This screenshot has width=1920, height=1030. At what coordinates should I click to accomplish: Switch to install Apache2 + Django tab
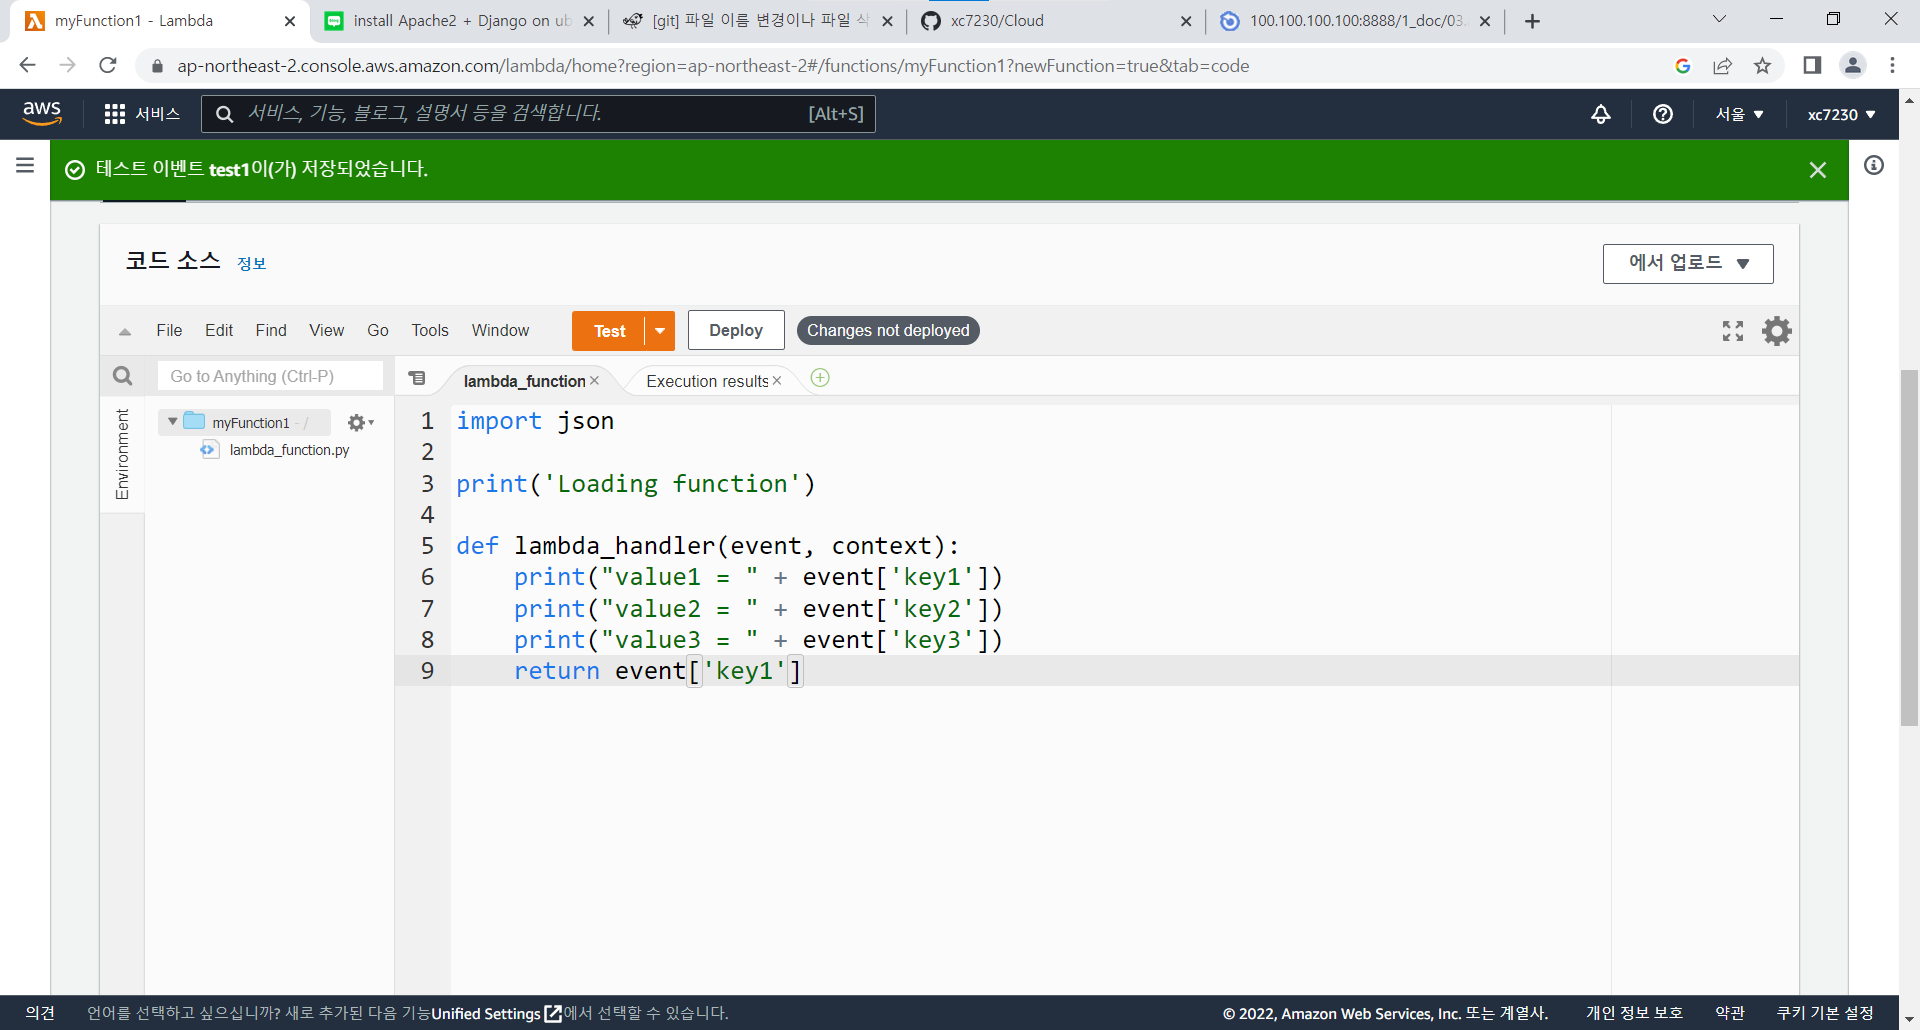pyautogui.click(x=460, y=21)
